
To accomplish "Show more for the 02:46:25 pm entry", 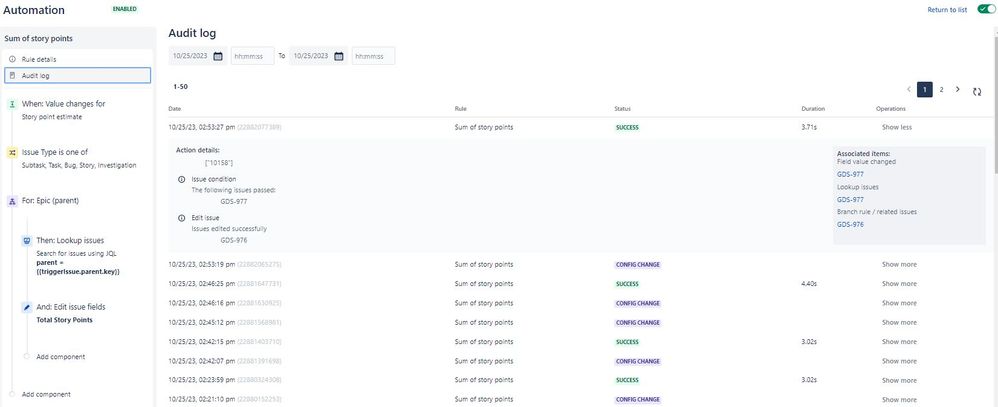I will coord(899,284).
